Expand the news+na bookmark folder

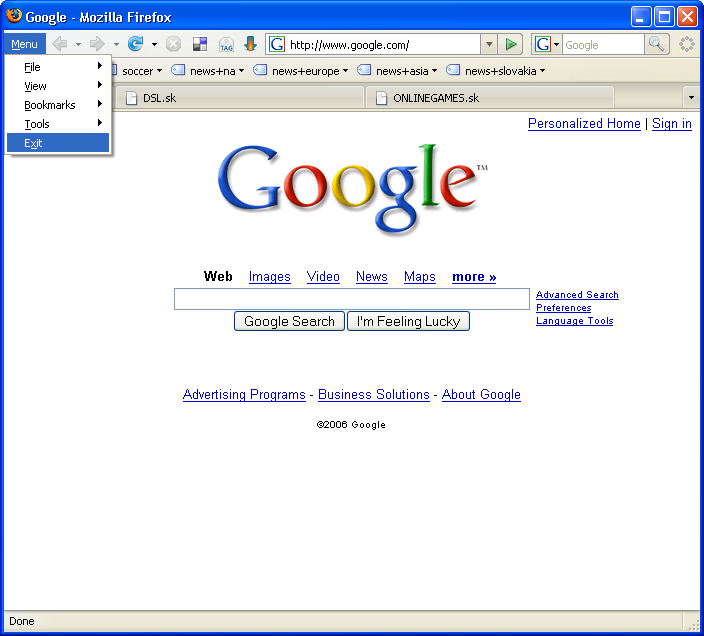242,71
